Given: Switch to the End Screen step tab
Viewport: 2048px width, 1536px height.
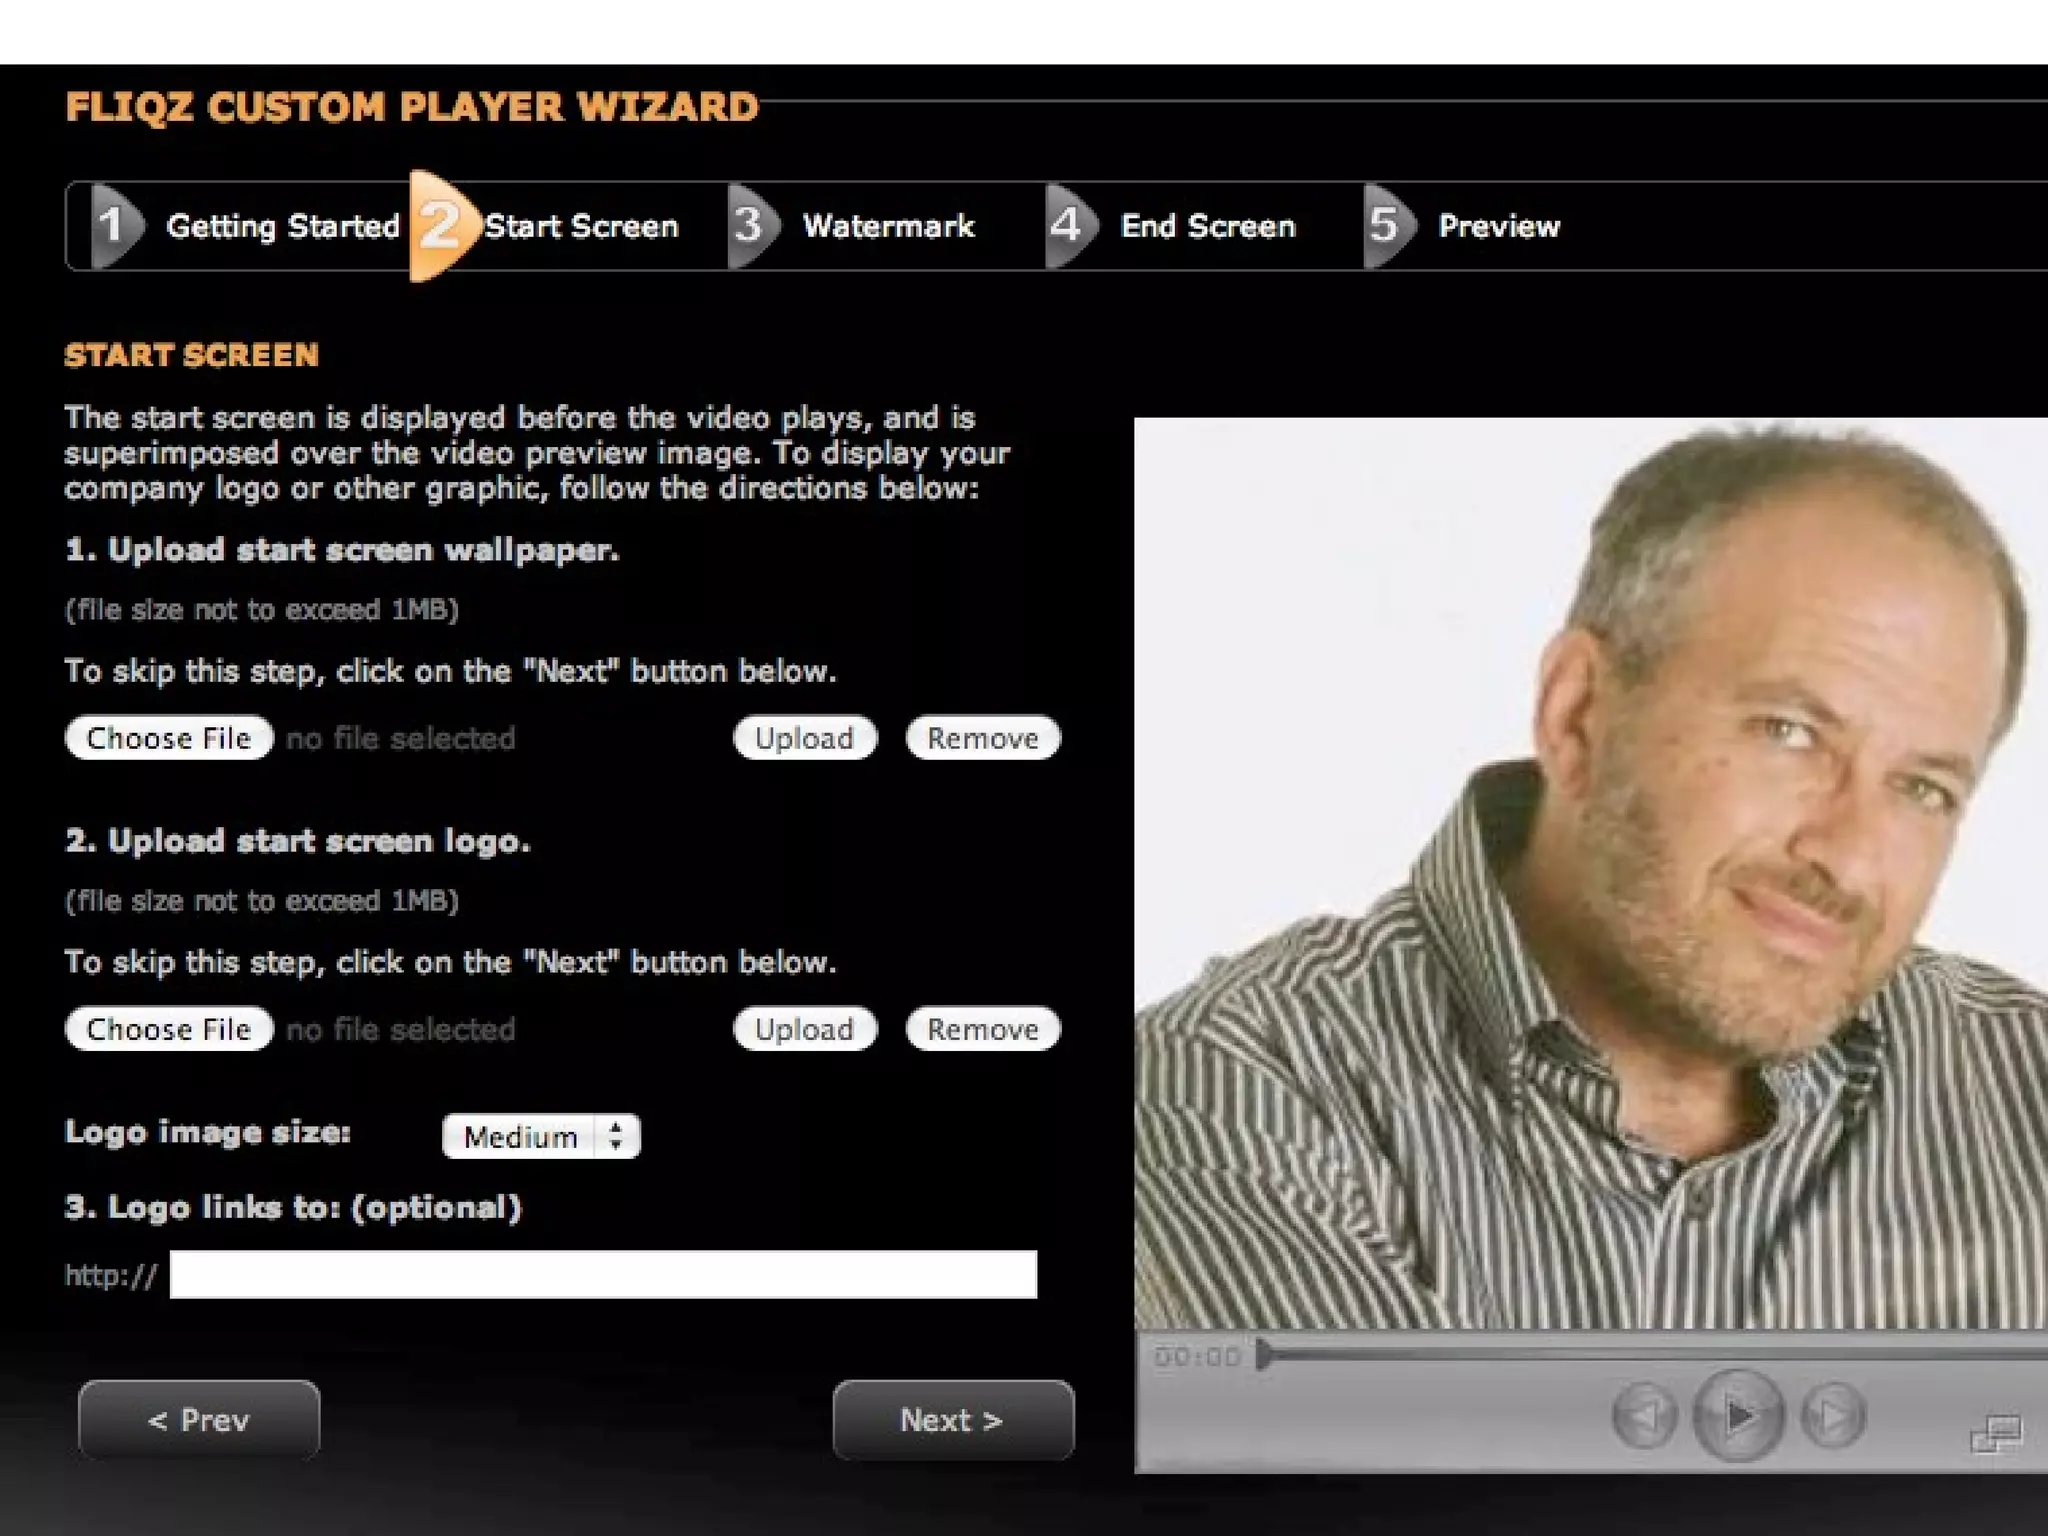Looking at the screenshot, I should tap(1208, 226).
